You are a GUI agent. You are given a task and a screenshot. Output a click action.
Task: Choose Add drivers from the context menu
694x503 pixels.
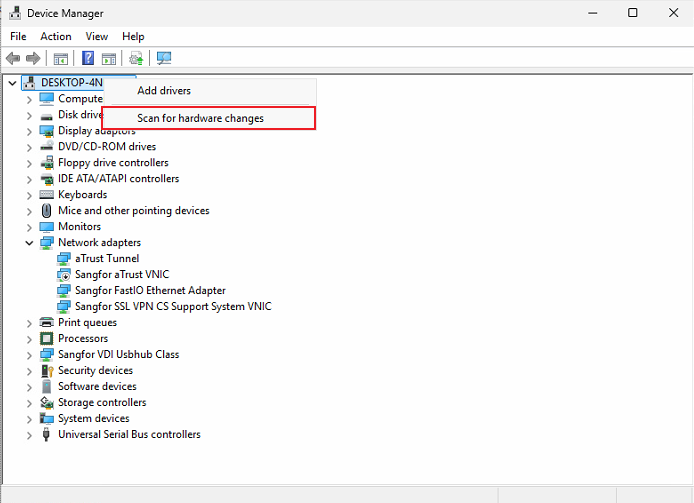[164, 91]
